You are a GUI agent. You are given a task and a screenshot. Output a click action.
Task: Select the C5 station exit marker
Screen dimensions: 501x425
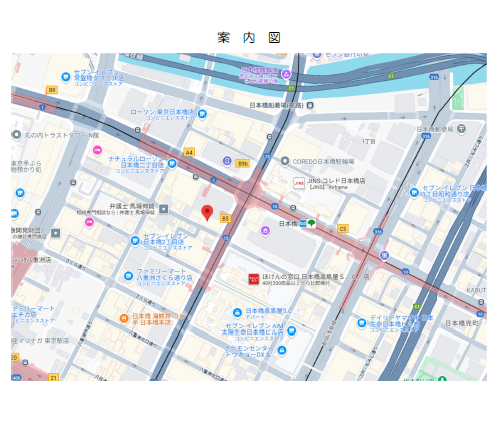point(343,228)
